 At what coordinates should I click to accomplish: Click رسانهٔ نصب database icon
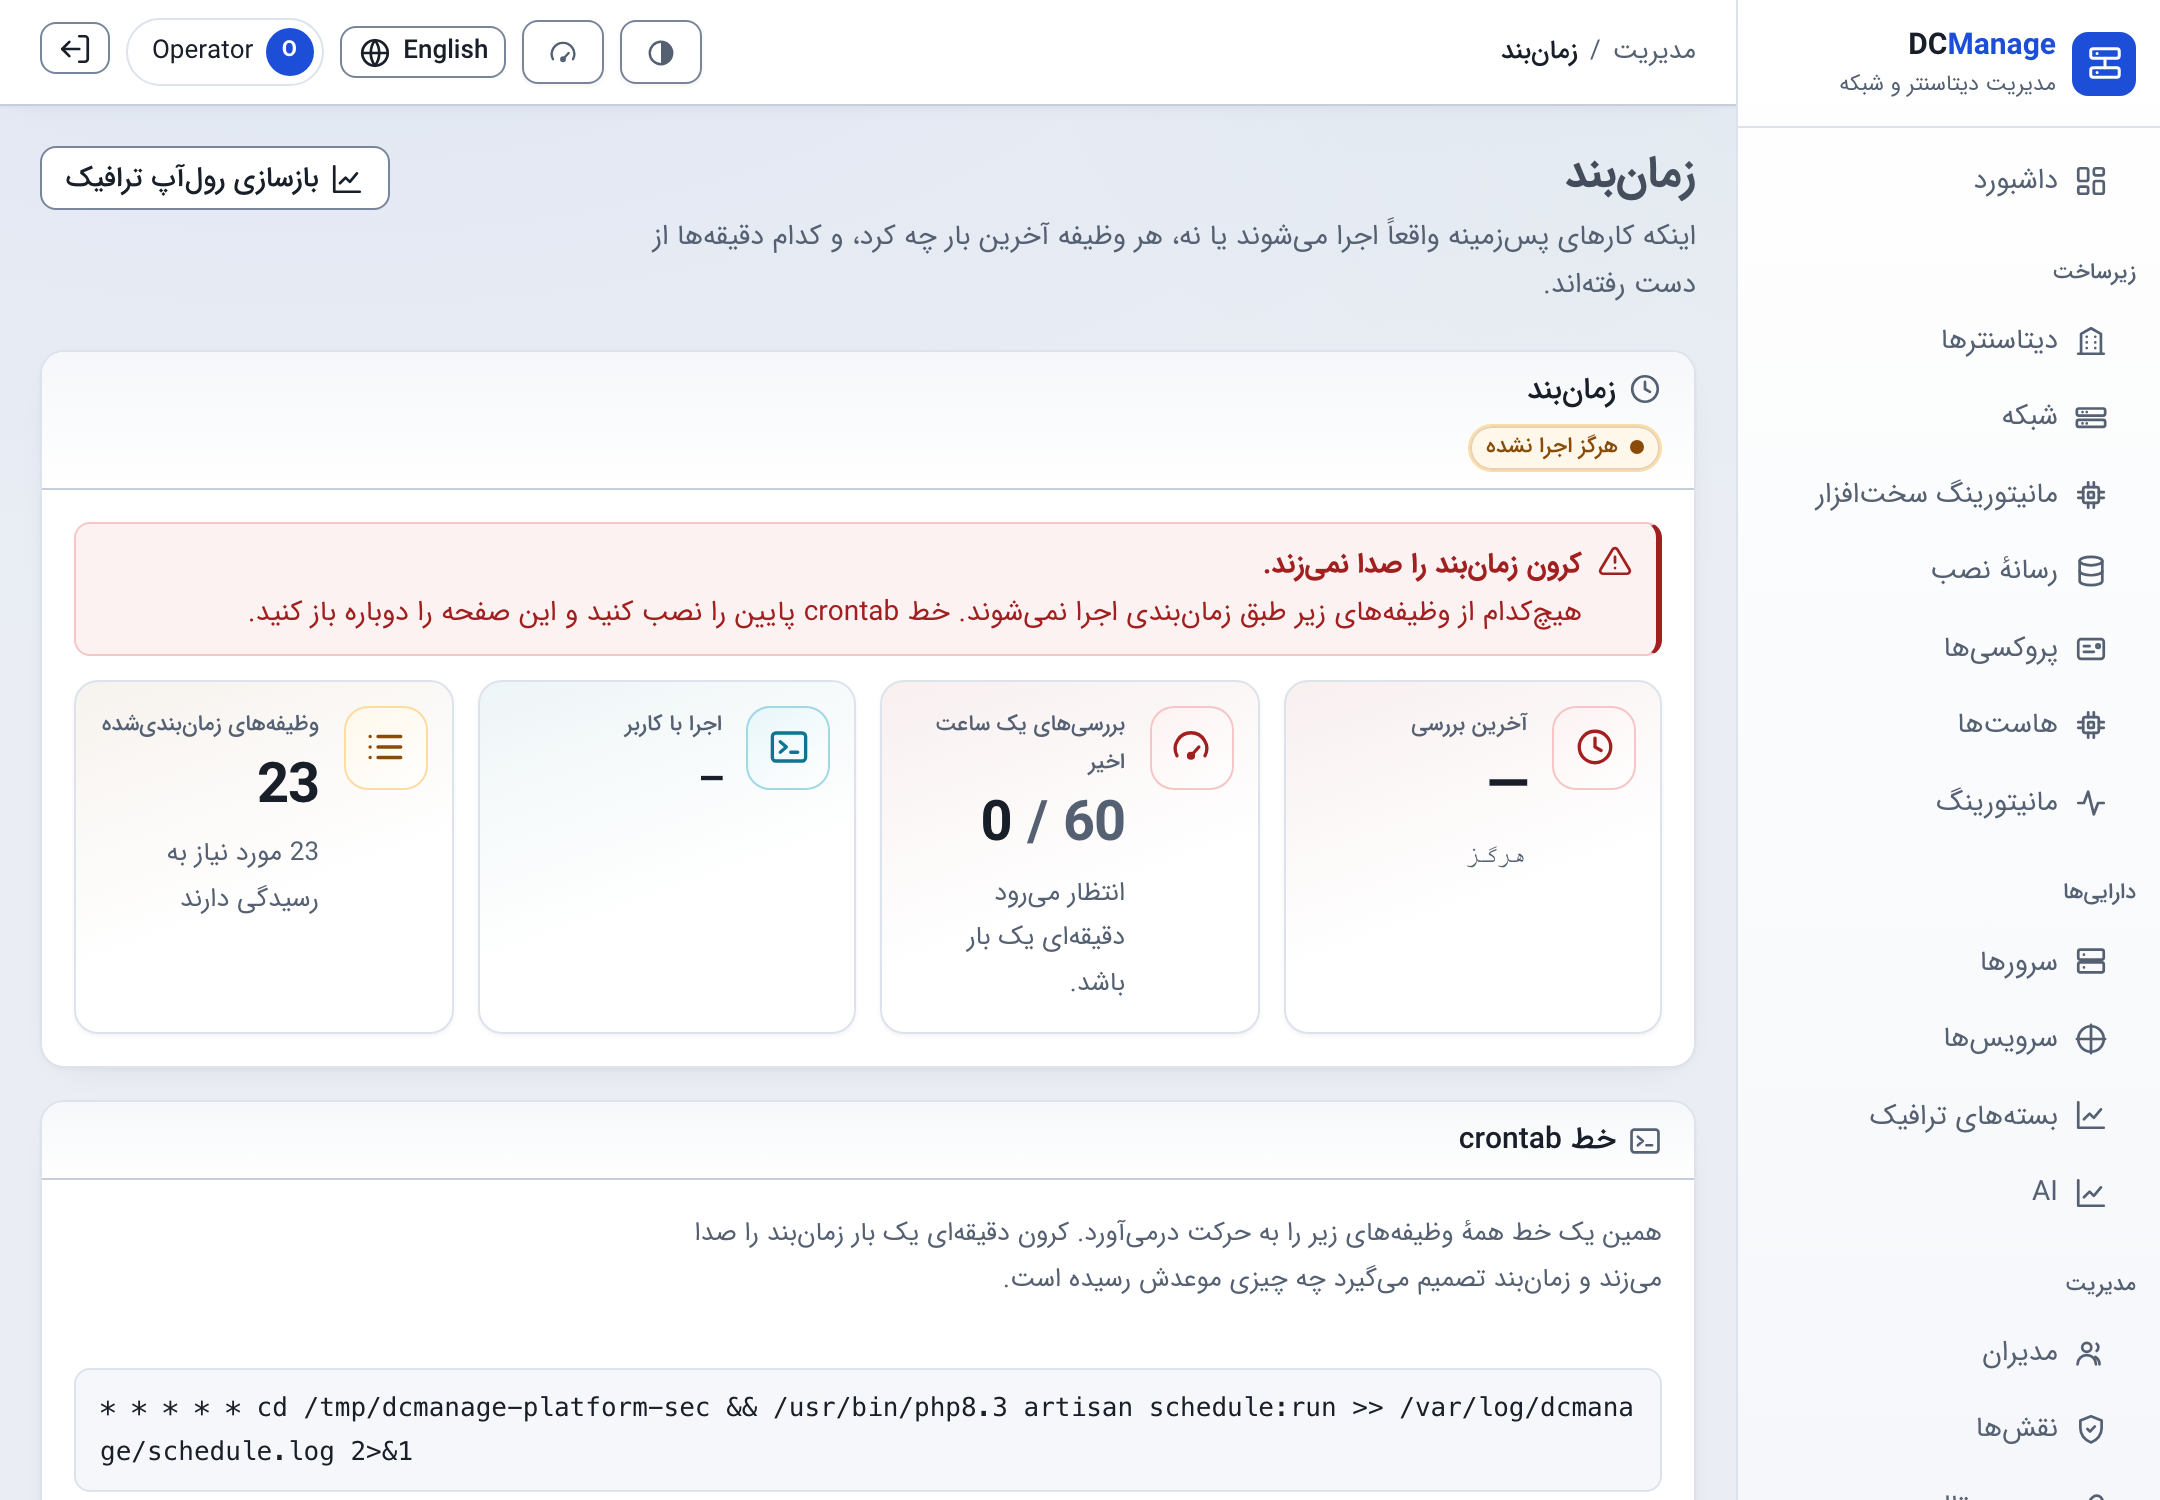coord(2090,571)
